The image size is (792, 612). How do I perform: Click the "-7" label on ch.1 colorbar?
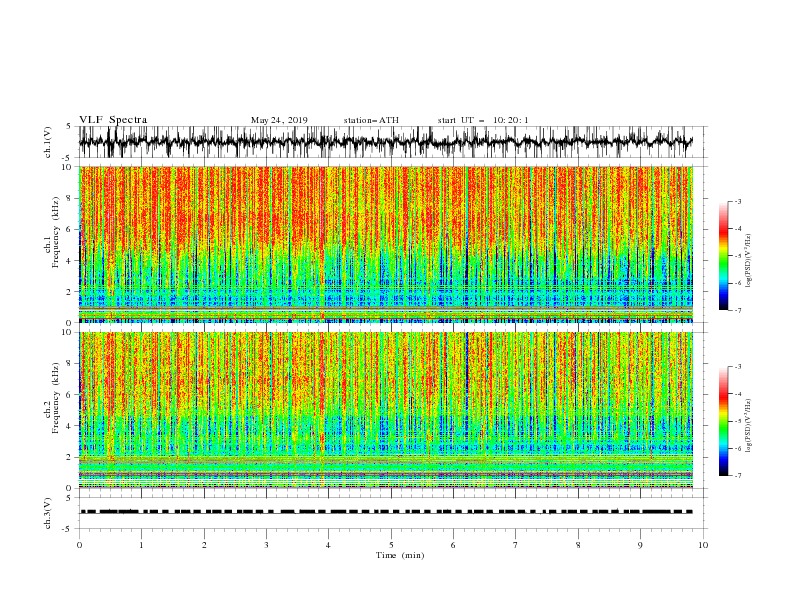[738, 310]
